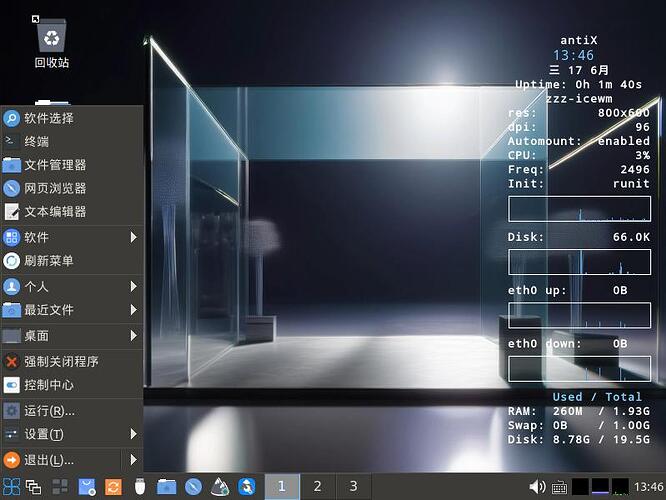This screenshot has width=666, height=500.
Task: Open the keyboard layout tray icon
Action: pyautogui.click(x=559, y=487)
